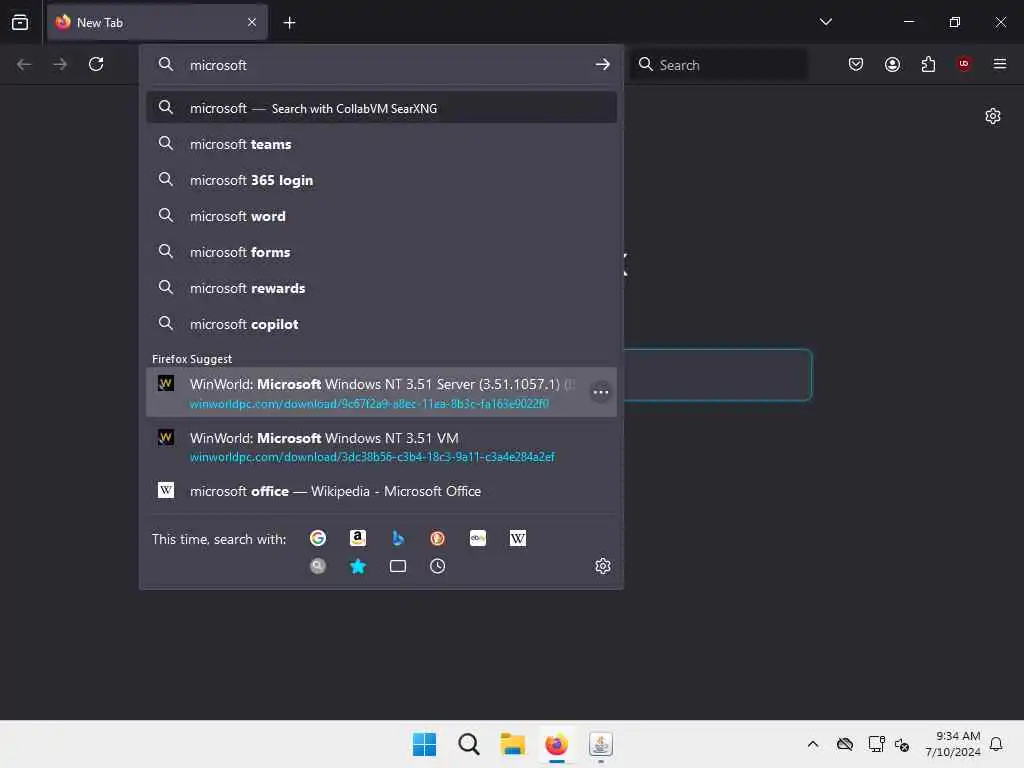Open search settings gear in suggestions panel
This screenshot has width=1024, height=768.
603,566
